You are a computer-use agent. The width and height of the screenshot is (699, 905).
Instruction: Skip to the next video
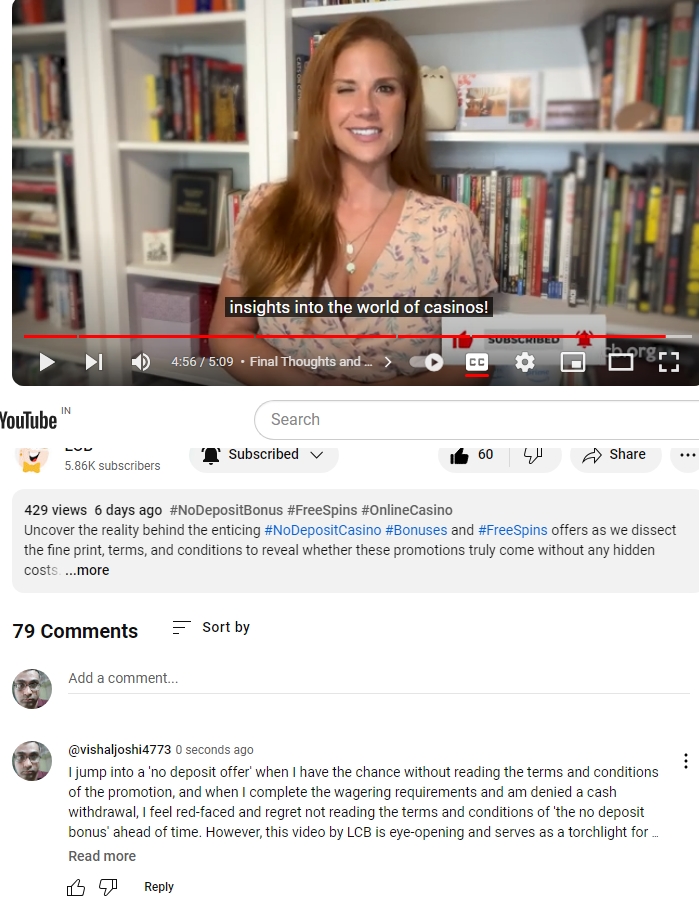94,362
